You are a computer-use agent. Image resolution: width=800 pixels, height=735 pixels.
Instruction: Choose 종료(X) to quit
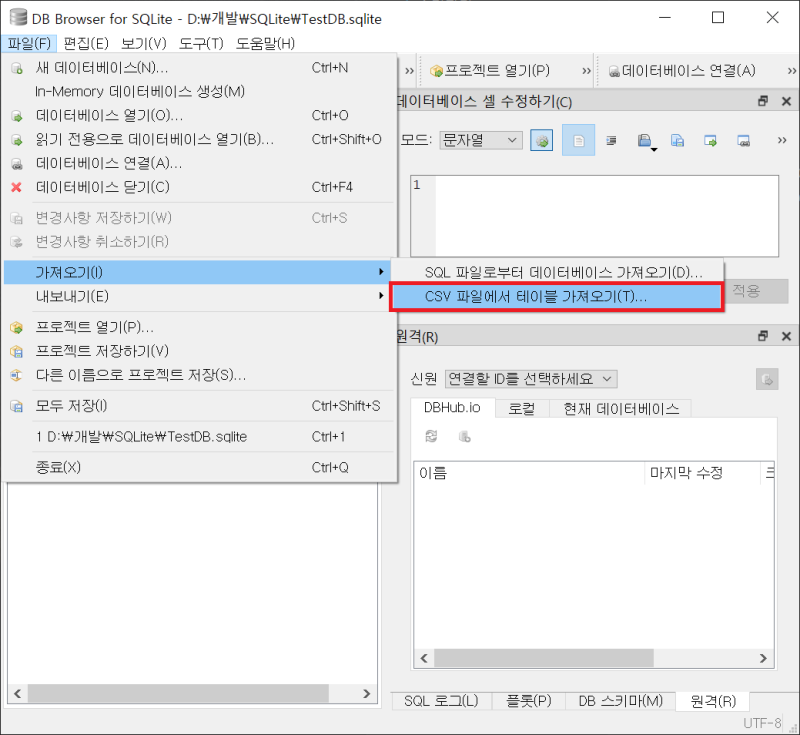pyautogui.click(x=200, y=467)
